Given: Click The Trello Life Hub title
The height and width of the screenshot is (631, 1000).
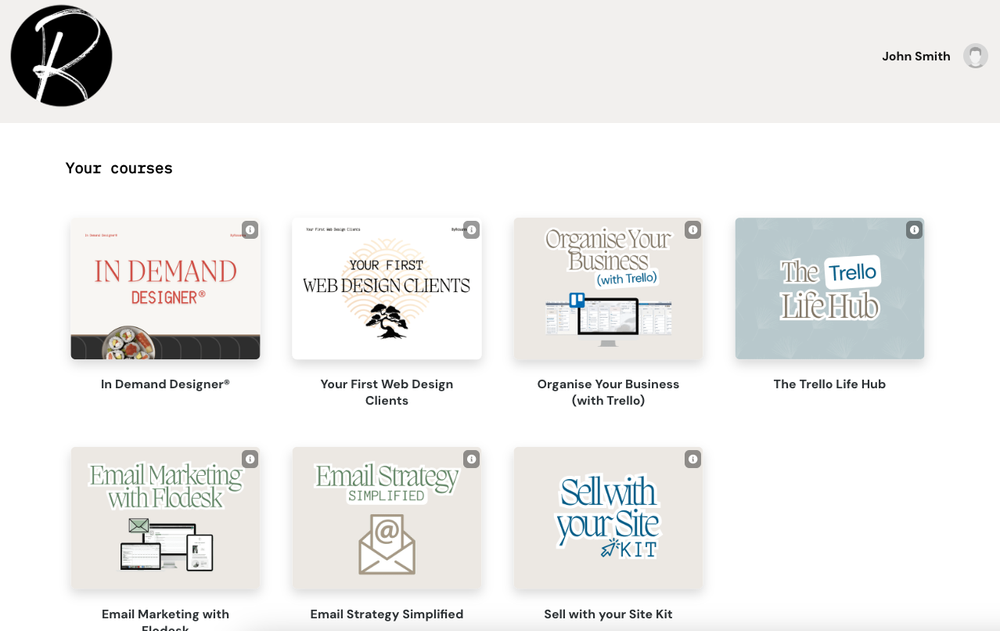Looking at the screenshot, I should pyautogui.click(x=829, y=384).
